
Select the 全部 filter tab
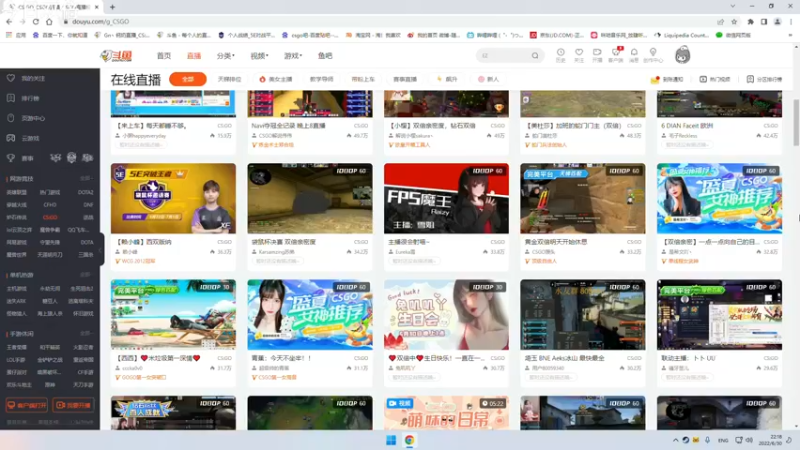pyautogui.click(x=188, y=79)
